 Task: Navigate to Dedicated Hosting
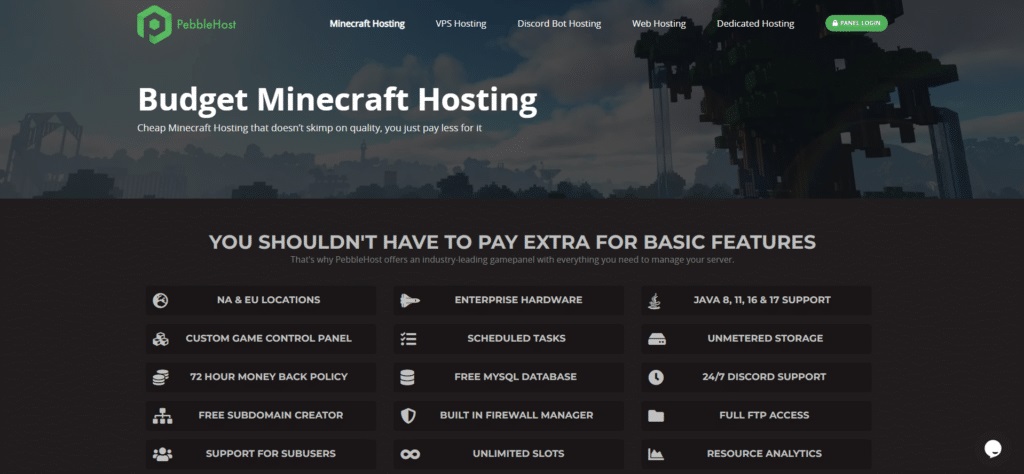756,24
